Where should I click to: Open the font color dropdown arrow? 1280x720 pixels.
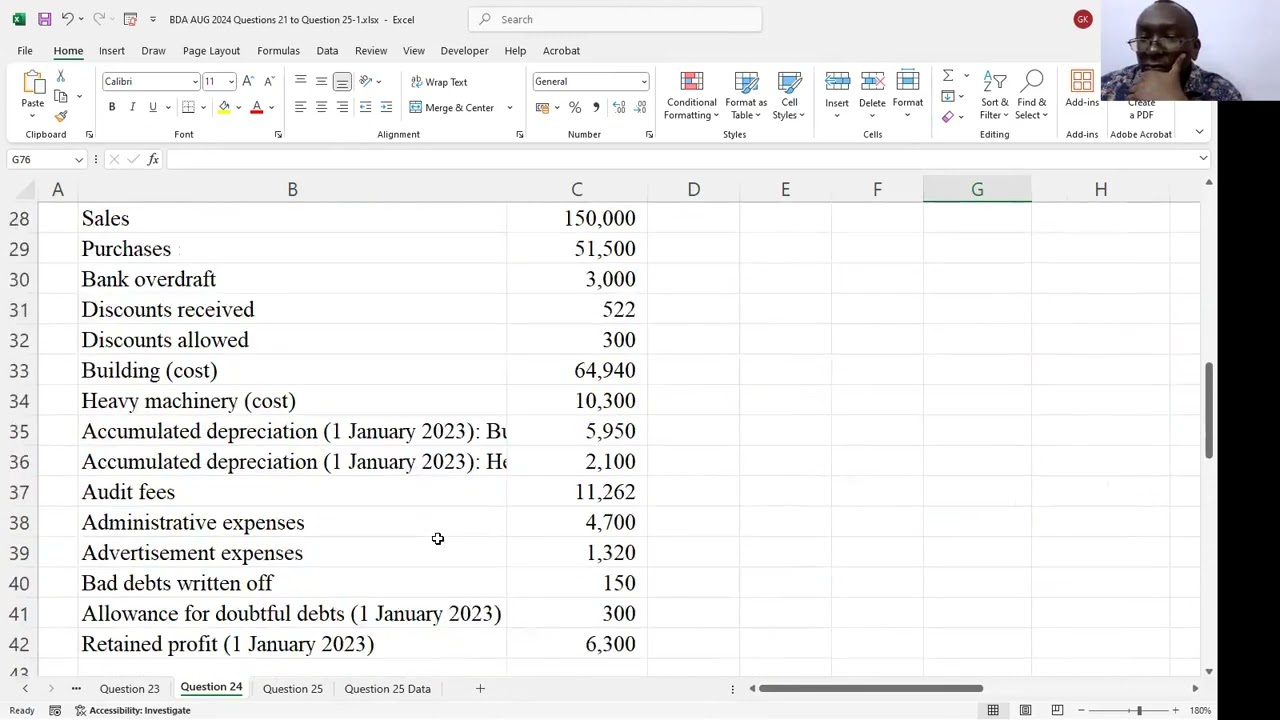coord(271,108)
